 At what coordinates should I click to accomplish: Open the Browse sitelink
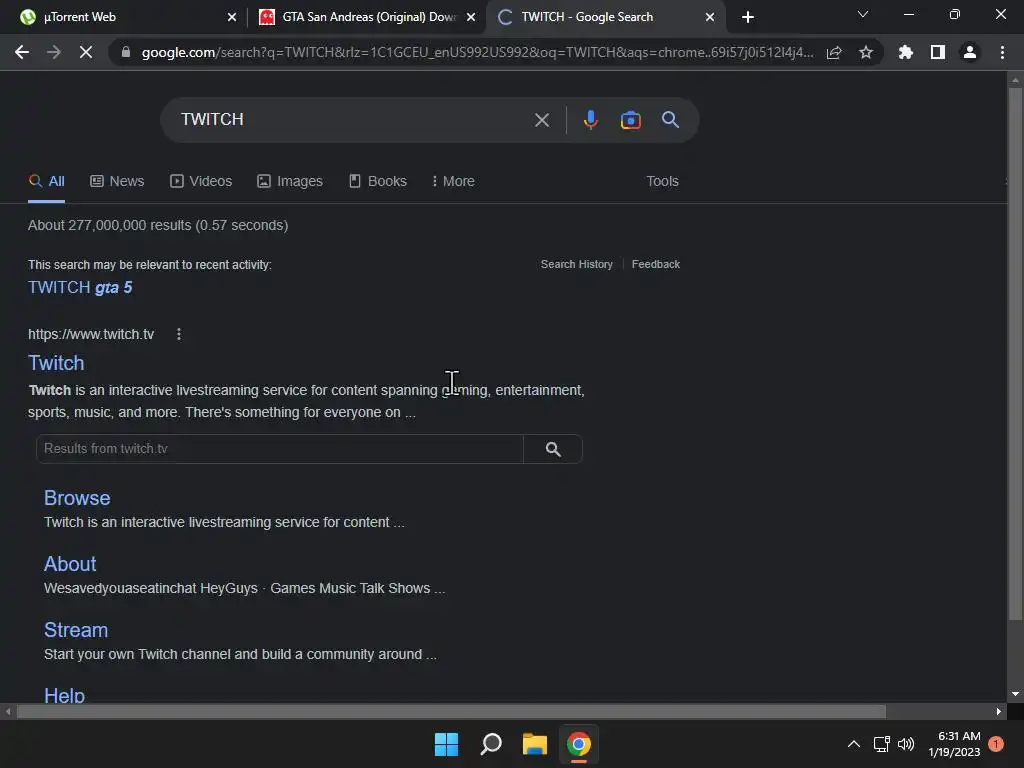(x=77, y=498)
